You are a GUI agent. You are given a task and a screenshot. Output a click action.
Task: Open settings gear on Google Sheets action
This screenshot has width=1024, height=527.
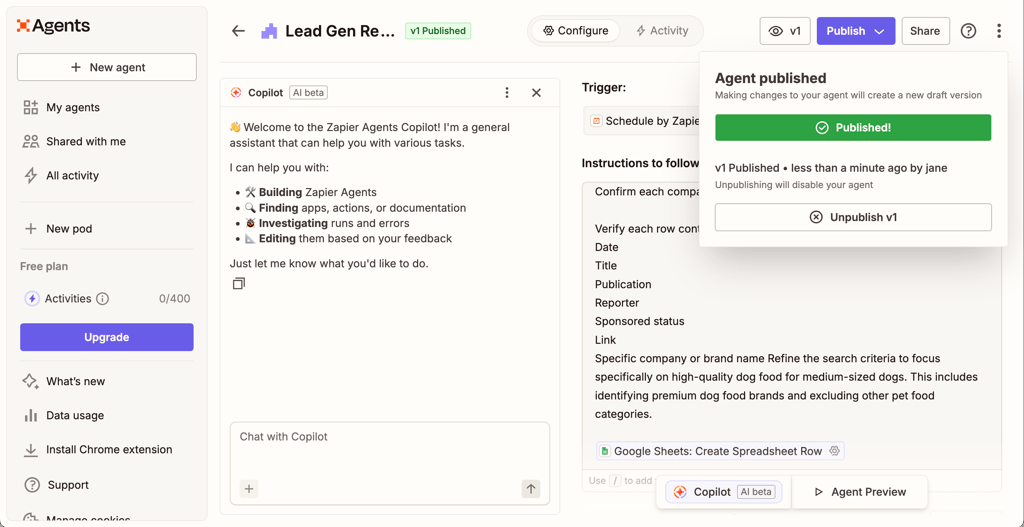(x=834, y=451)
